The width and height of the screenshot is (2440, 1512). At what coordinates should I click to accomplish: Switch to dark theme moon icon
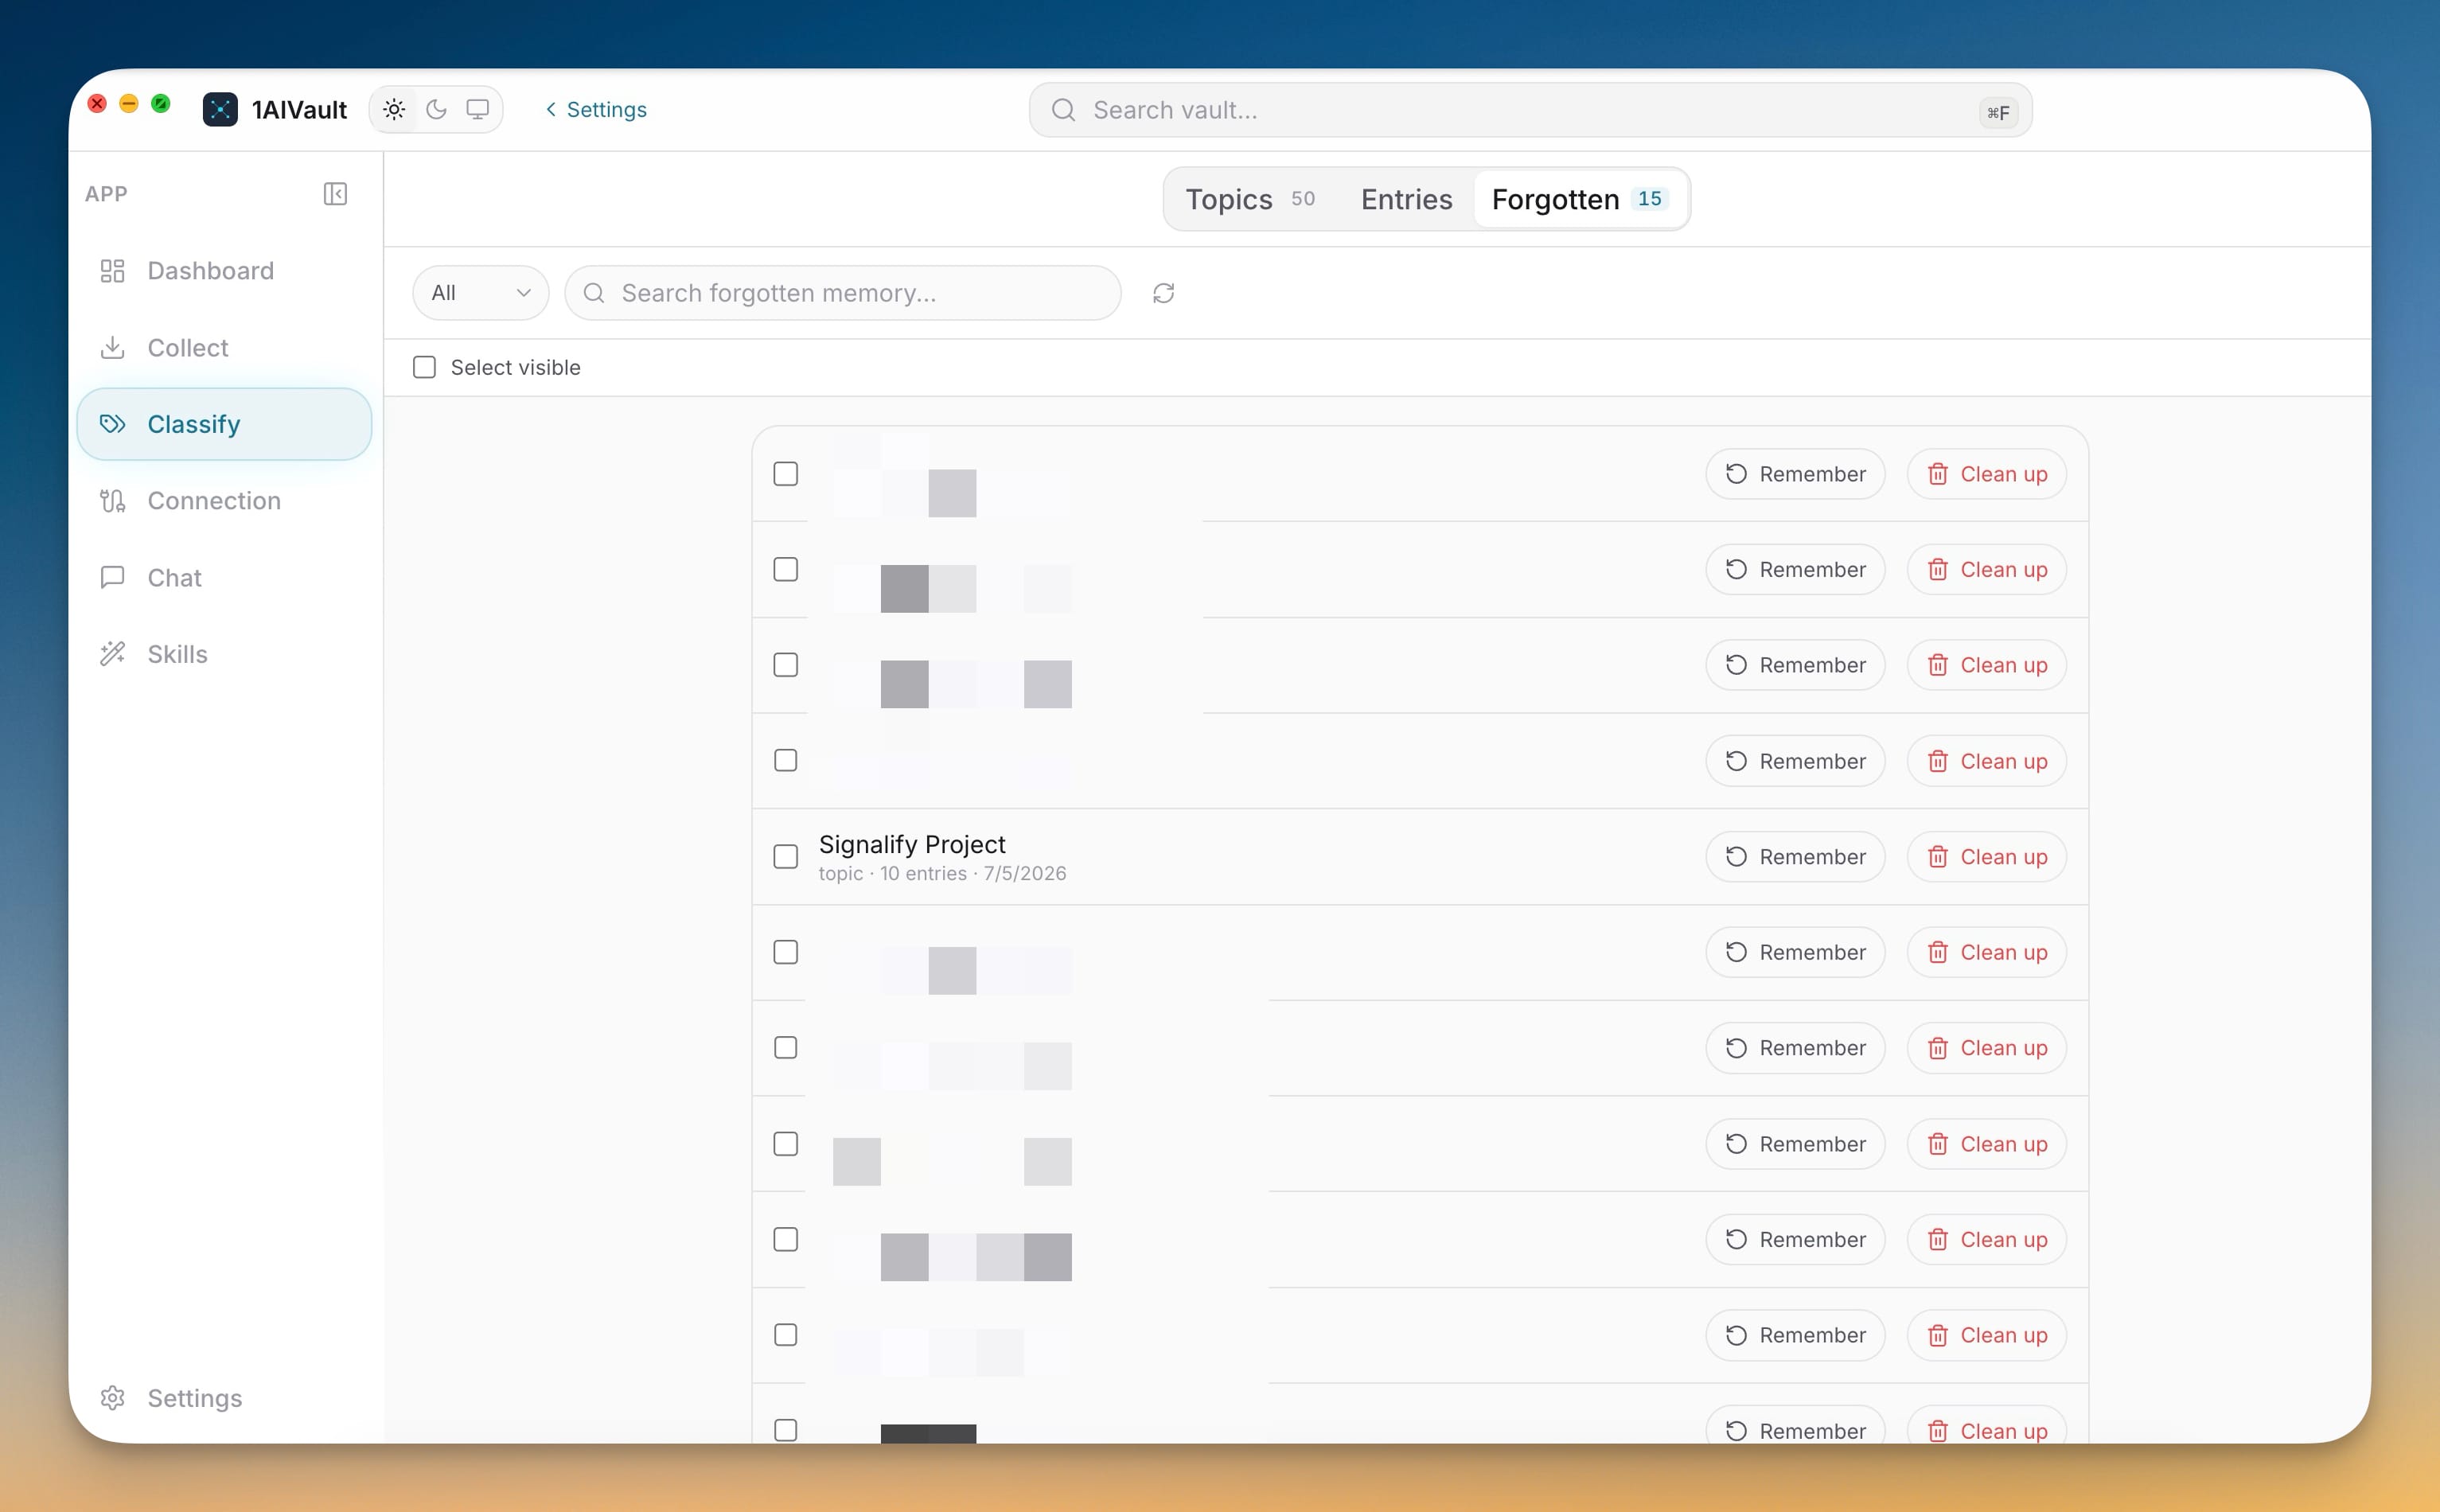point(436,109)
